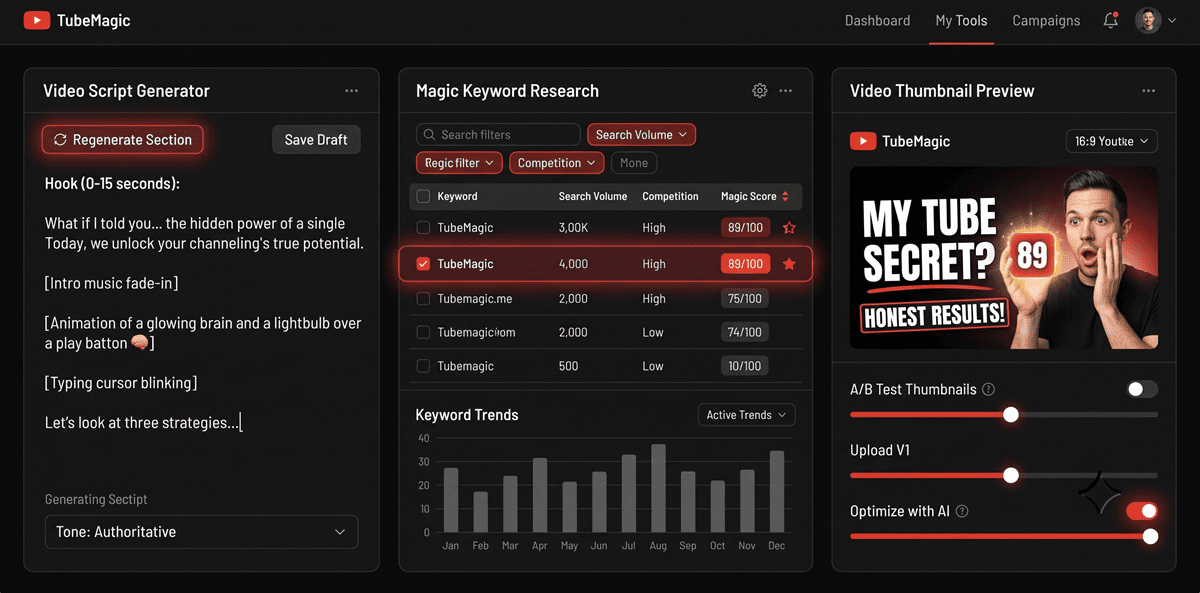
Task: Star the TubeMagic 3,00K row
Action: [789, 228]
